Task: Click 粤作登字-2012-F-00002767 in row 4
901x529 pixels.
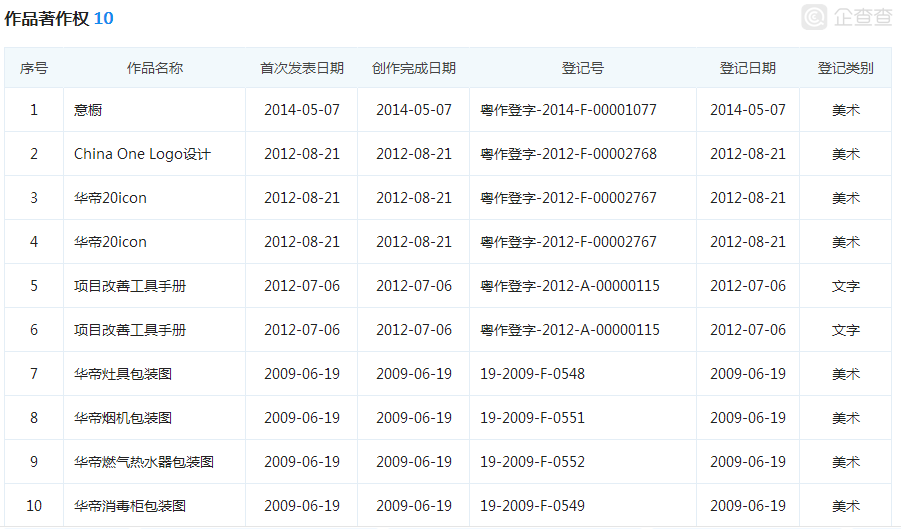Action: (568, 242)
